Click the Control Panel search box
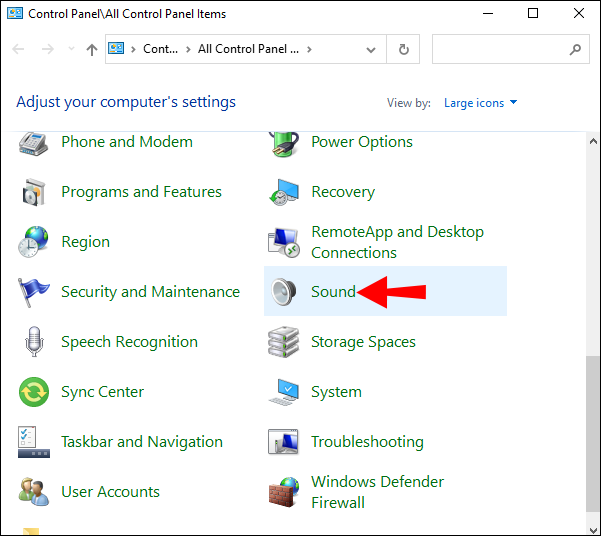601x536 pixels. pyautogui.click(x=511, y=49)
